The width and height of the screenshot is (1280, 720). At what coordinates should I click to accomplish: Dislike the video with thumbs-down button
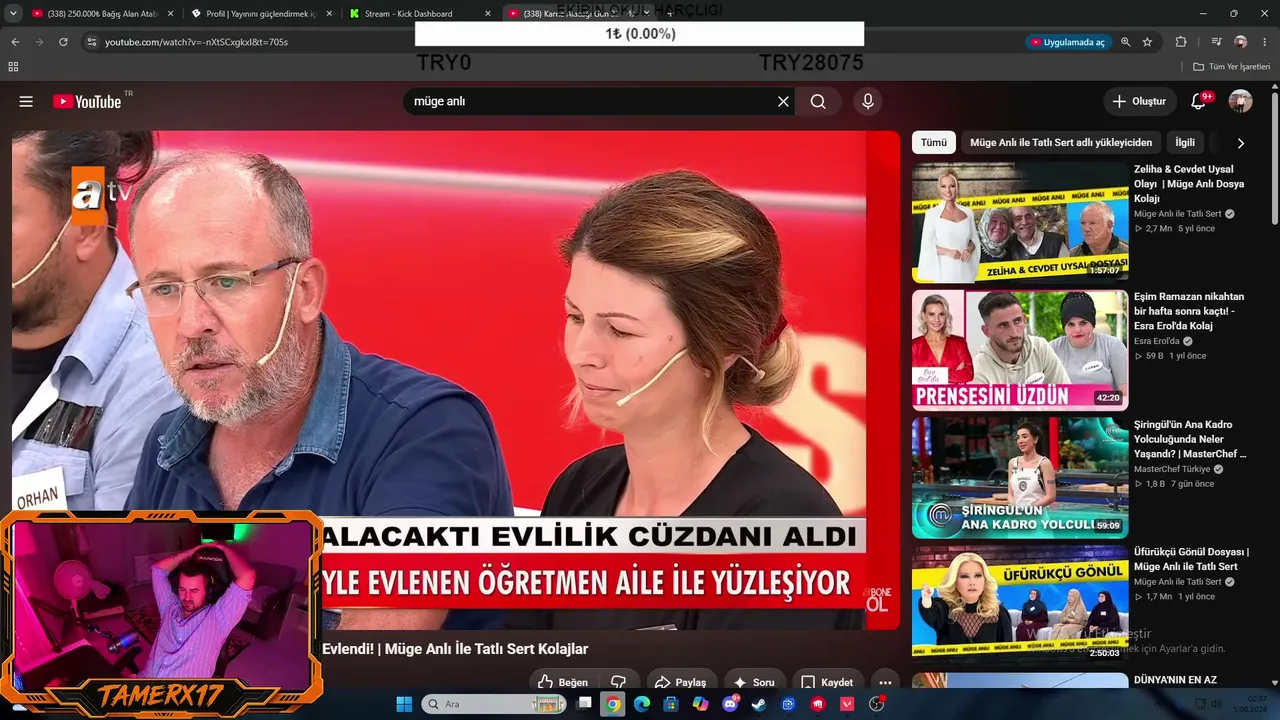(618, 682)
